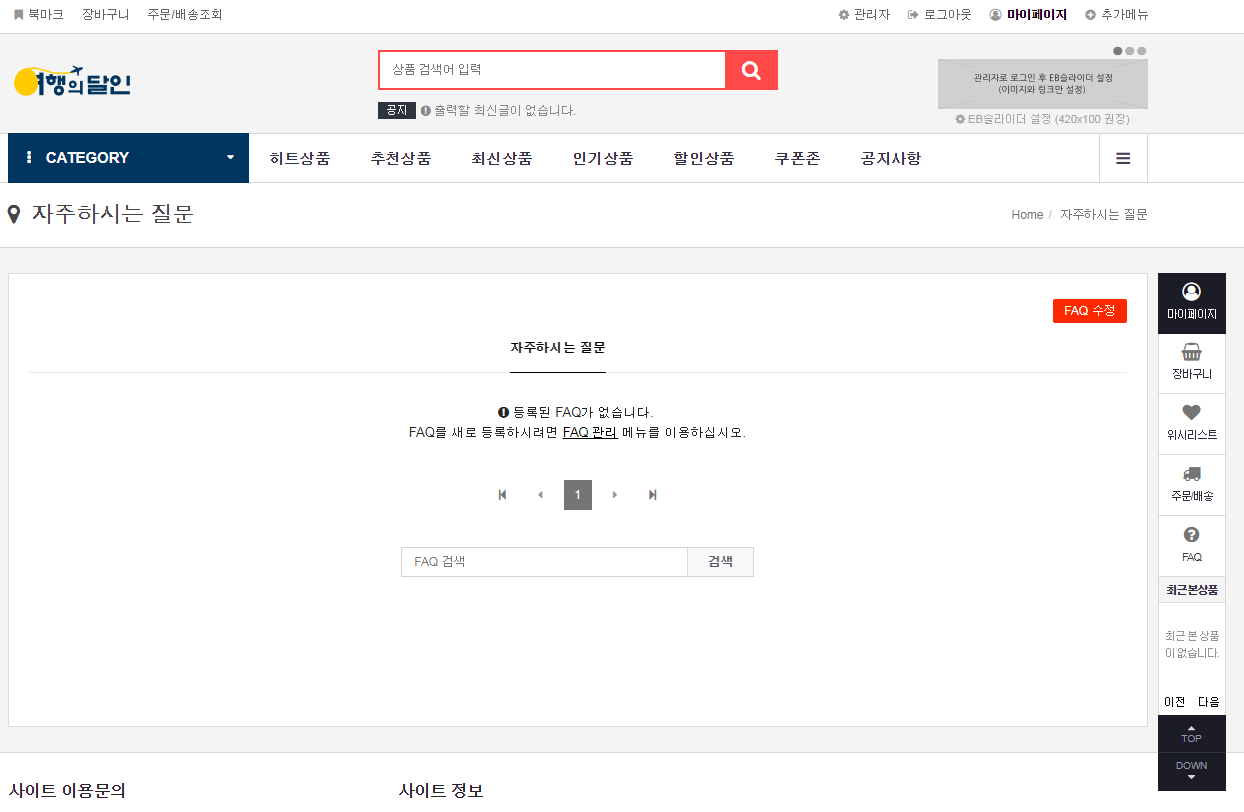The width and height of the screenshot is (1244, 812).
Task: Open the 할인상품 menu
Action: 704,158
